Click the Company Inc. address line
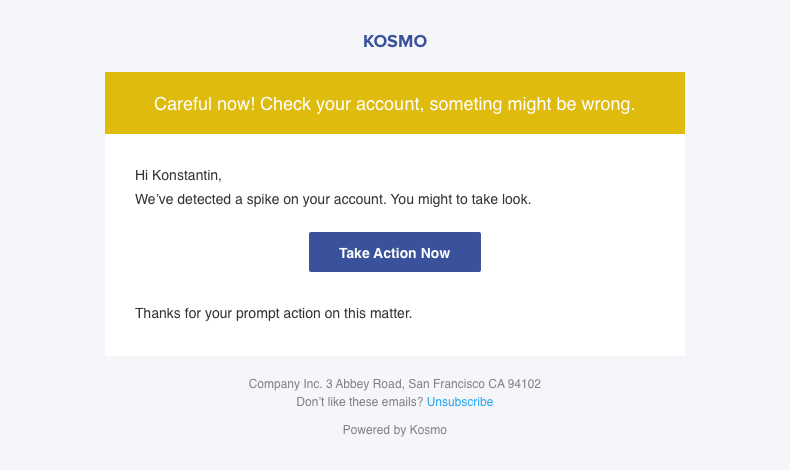The width and height of the screenshot is (790, 470). coord(395,383)
